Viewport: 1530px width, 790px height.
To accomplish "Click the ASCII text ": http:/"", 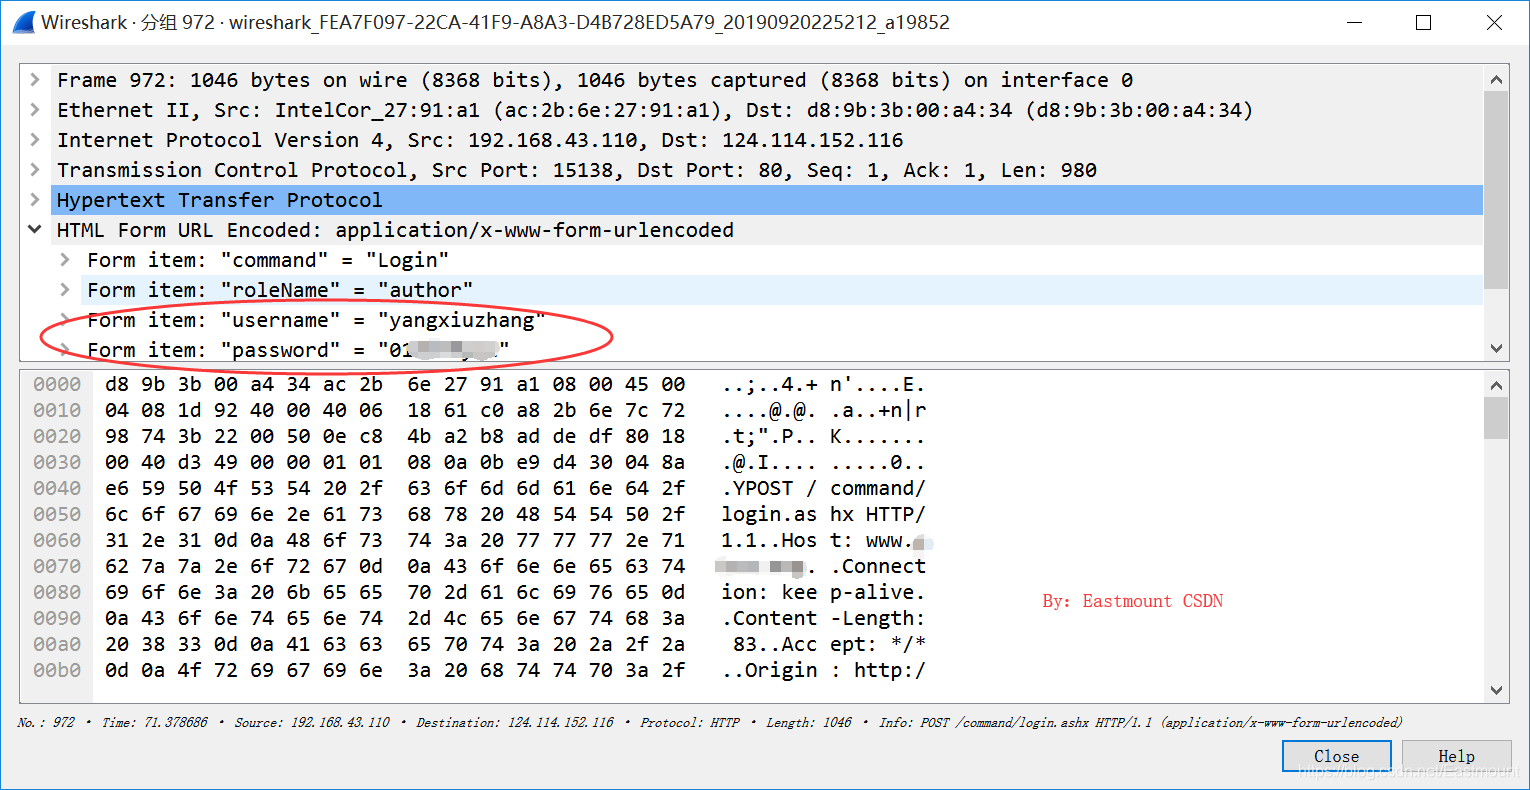I will (x=878, y=670).
